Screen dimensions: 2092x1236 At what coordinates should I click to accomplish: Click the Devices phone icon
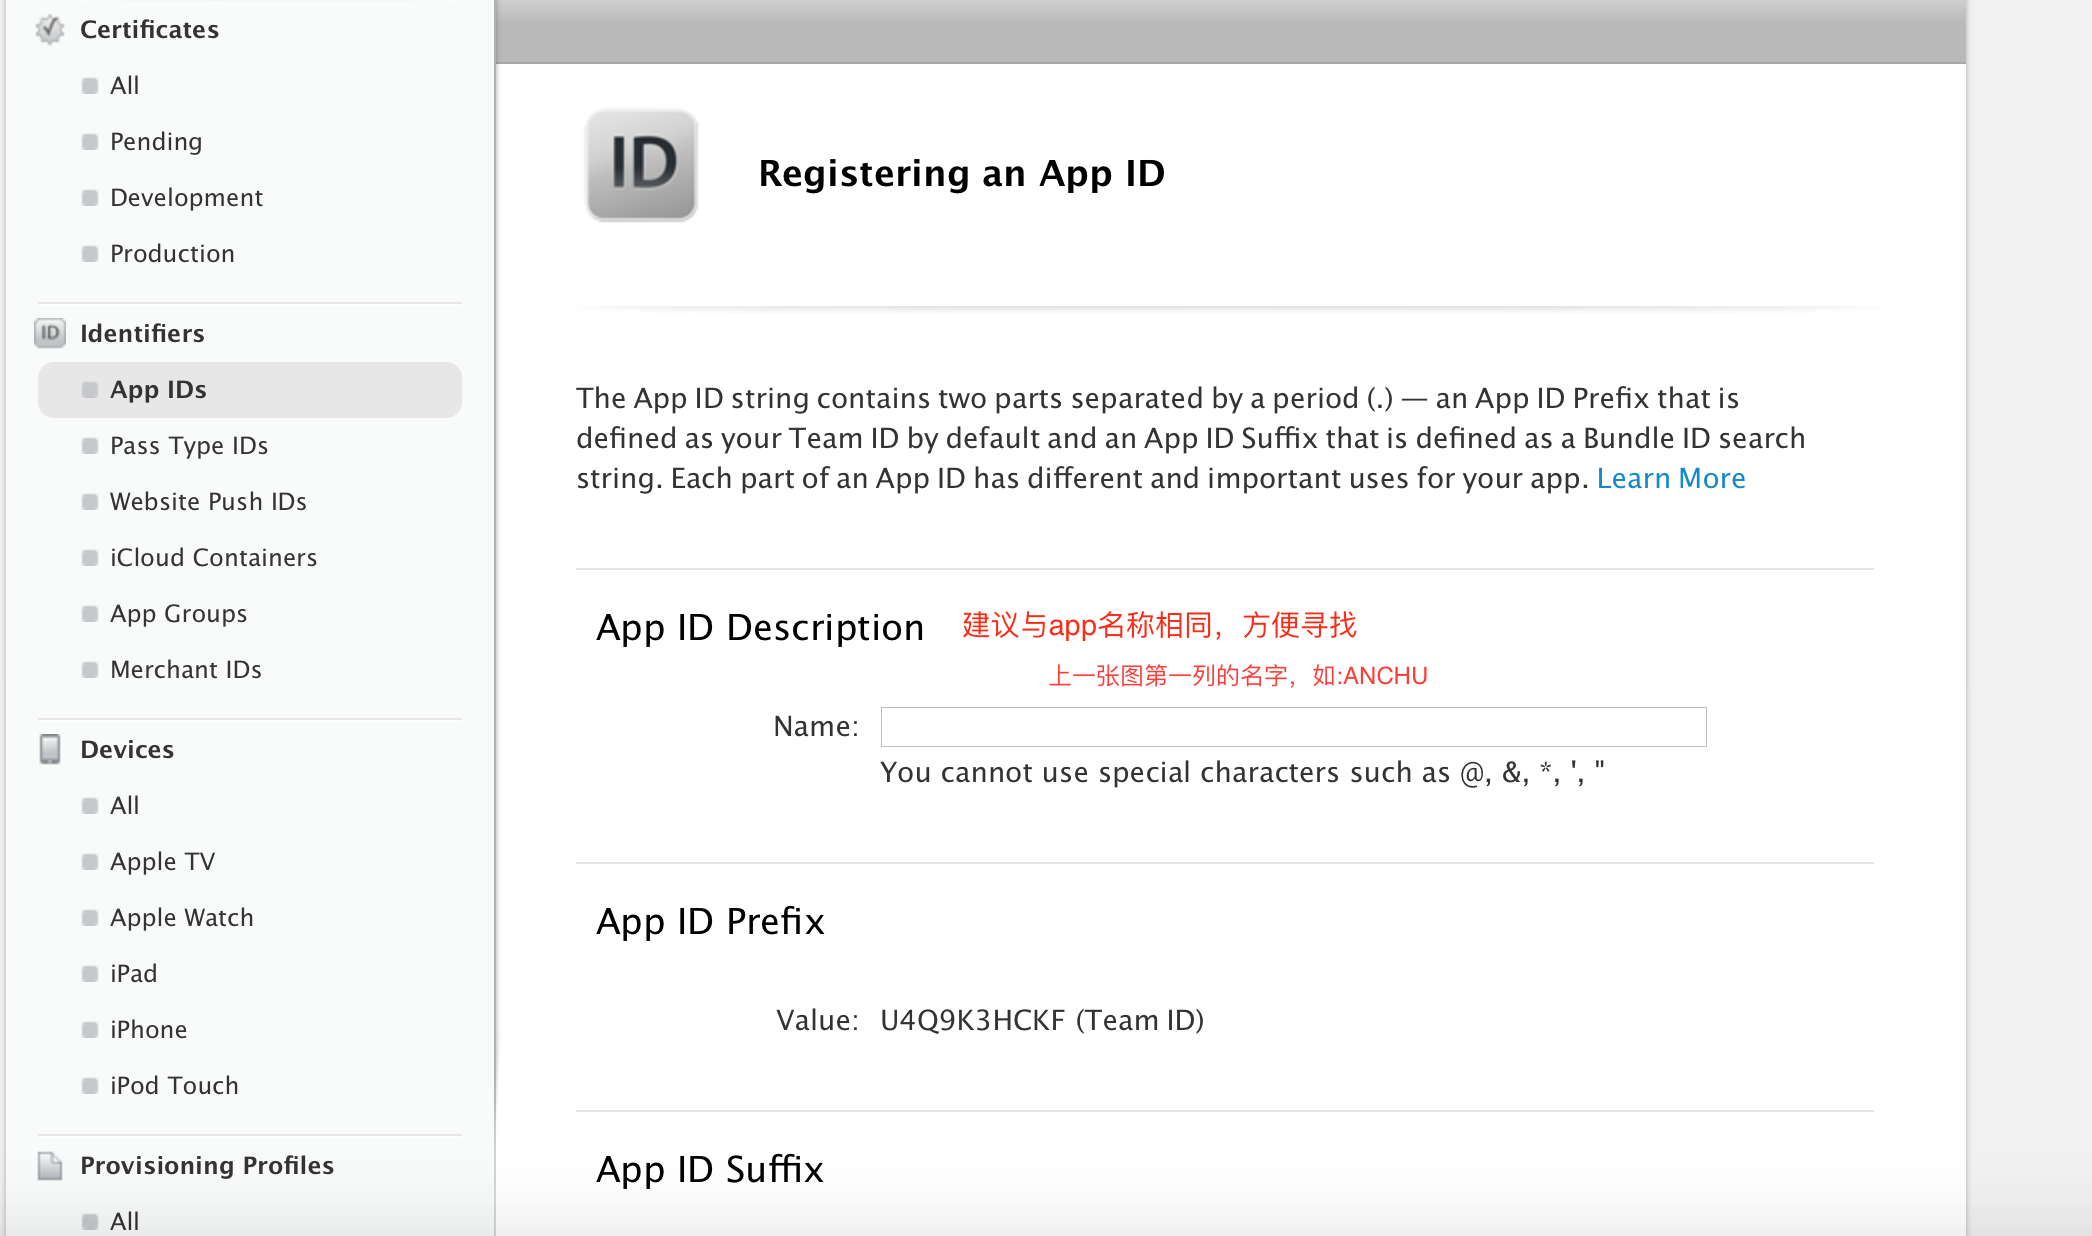(x=50, y=749)
